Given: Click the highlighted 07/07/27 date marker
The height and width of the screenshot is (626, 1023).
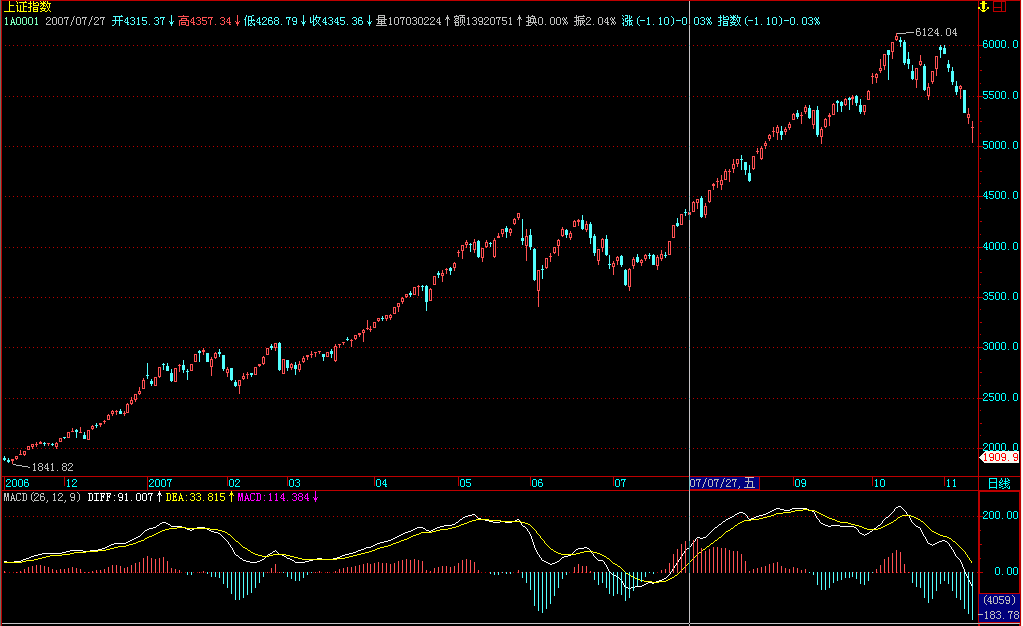Looking at the screenshot, I should click(725, 483).
